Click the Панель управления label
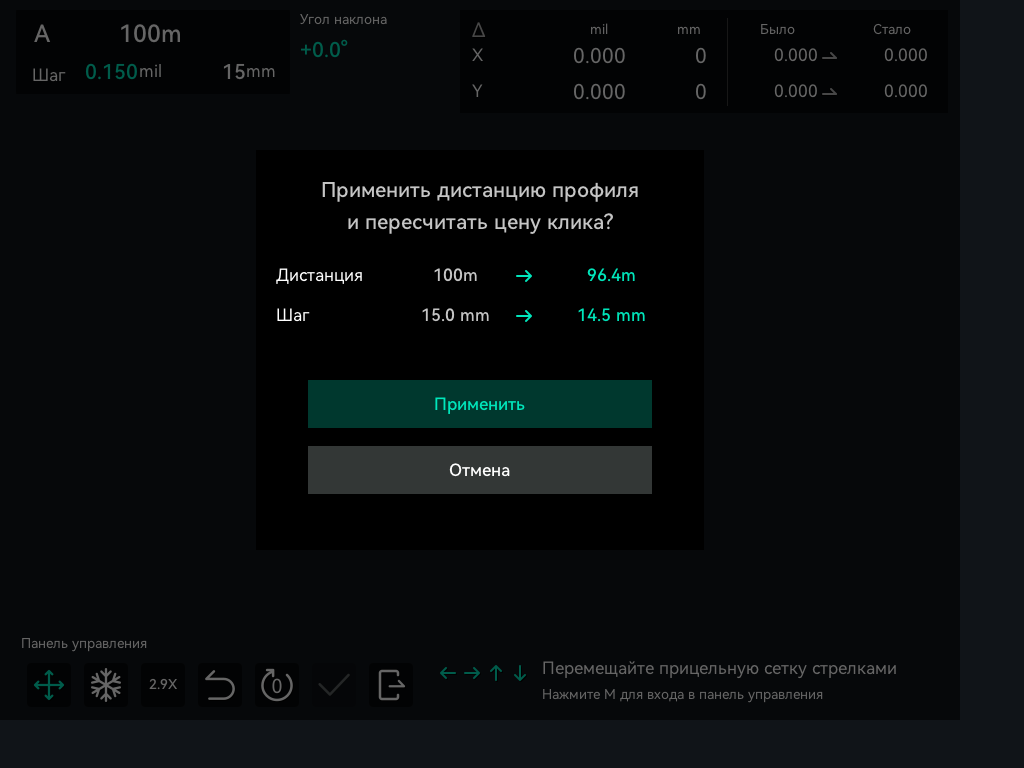Screen dimensions: 1024x768 point(84,643)
